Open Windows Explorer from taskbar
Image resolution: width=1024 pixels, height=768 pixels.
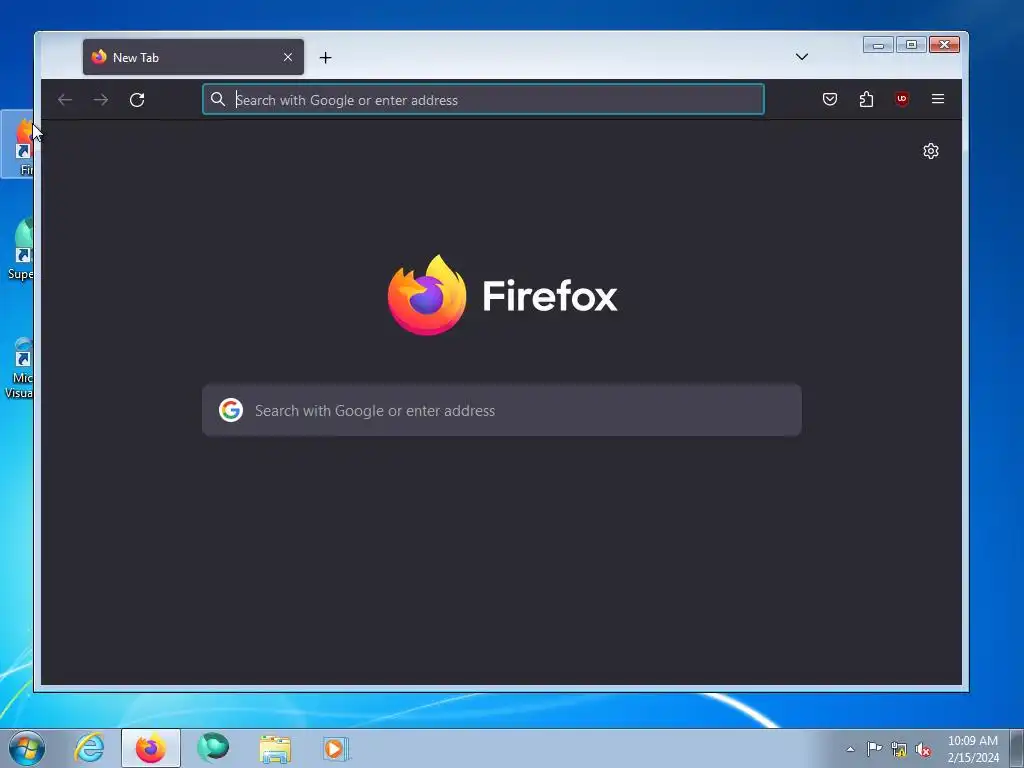point(275,748)
